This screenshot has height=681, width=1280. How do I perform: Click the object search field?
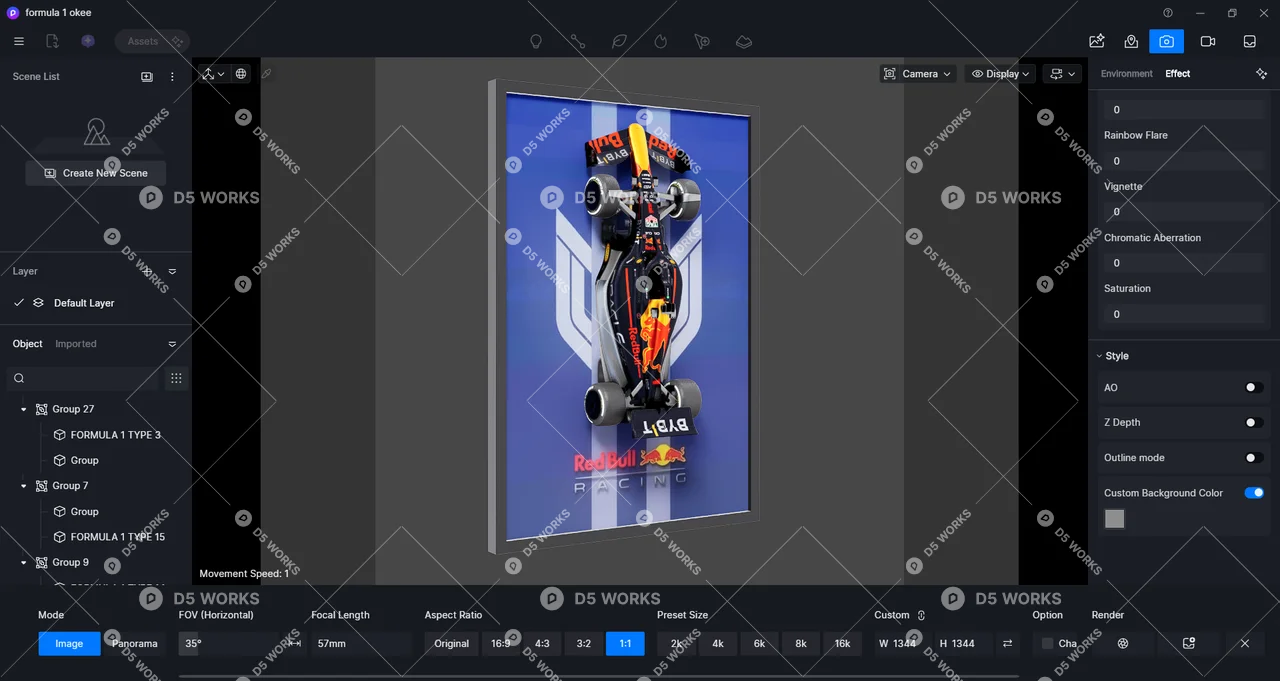(x=83, y=378)
